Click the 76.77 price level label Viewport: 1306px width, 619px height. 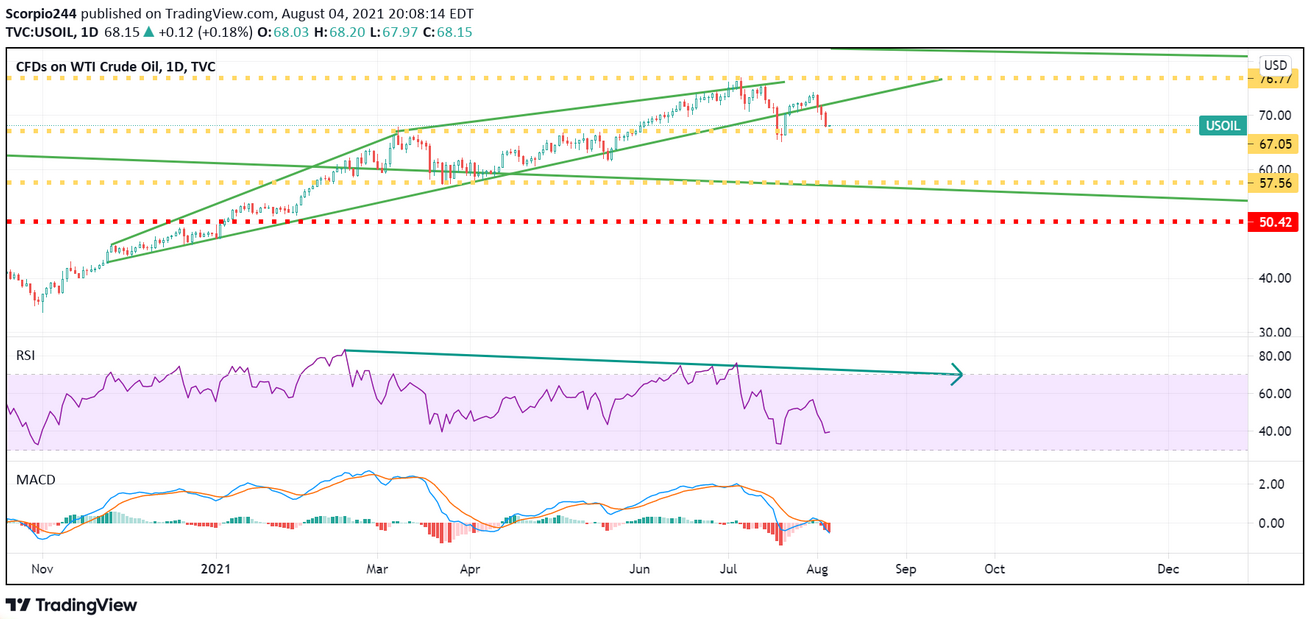[x=1275, y=78]
